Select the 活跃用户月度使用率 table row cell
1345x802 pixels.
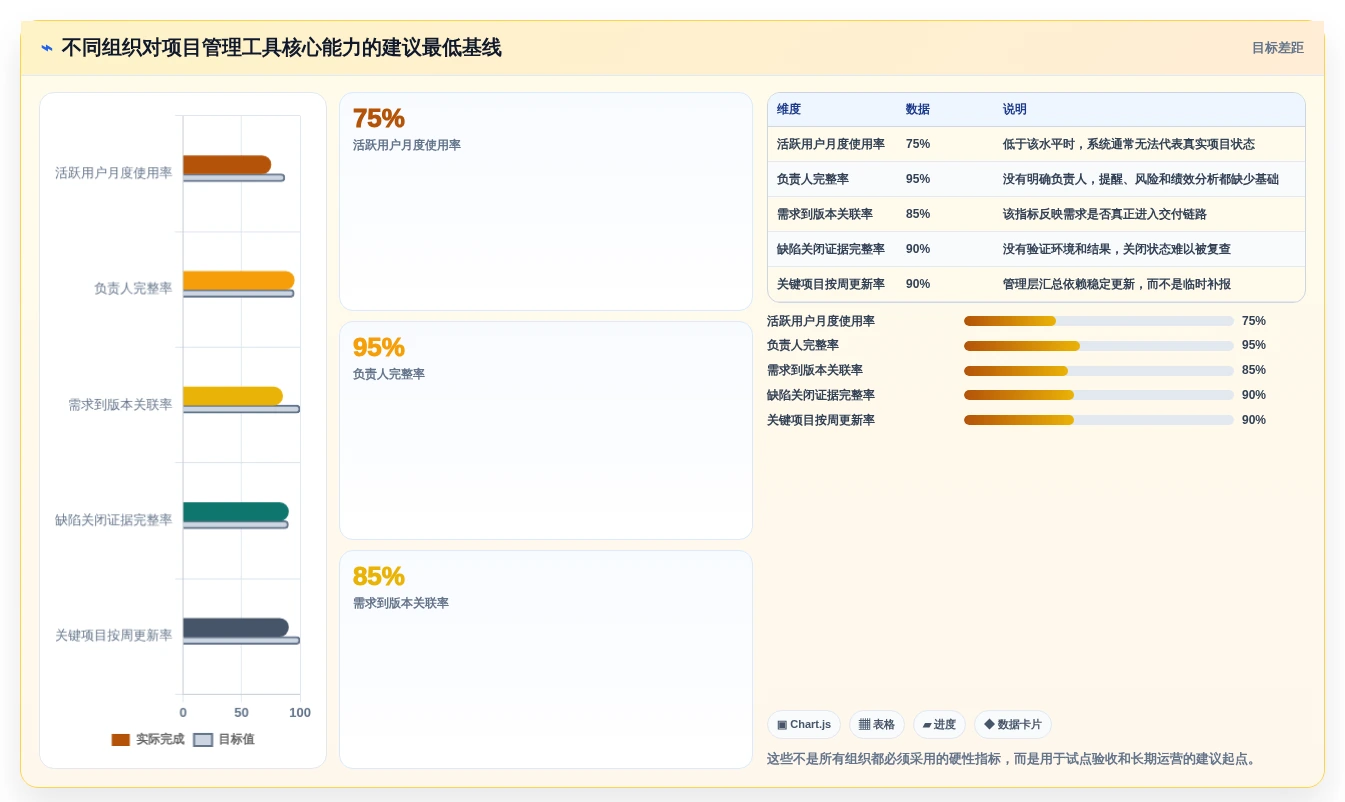(x=831, y=144)
